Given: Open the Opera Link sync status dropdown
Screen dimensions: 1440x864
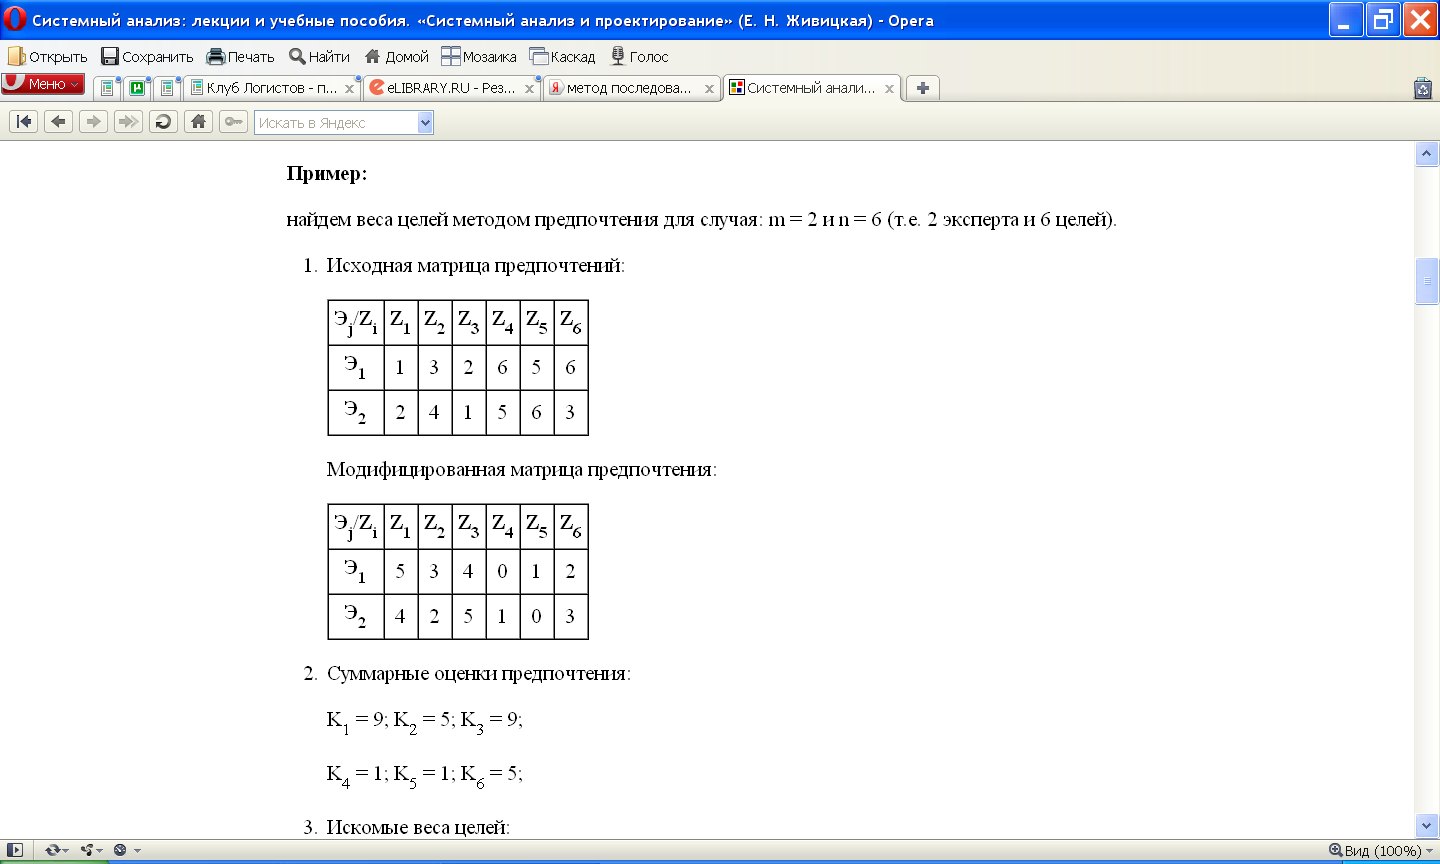Looking at the screenshot, I should pos(56,850).
